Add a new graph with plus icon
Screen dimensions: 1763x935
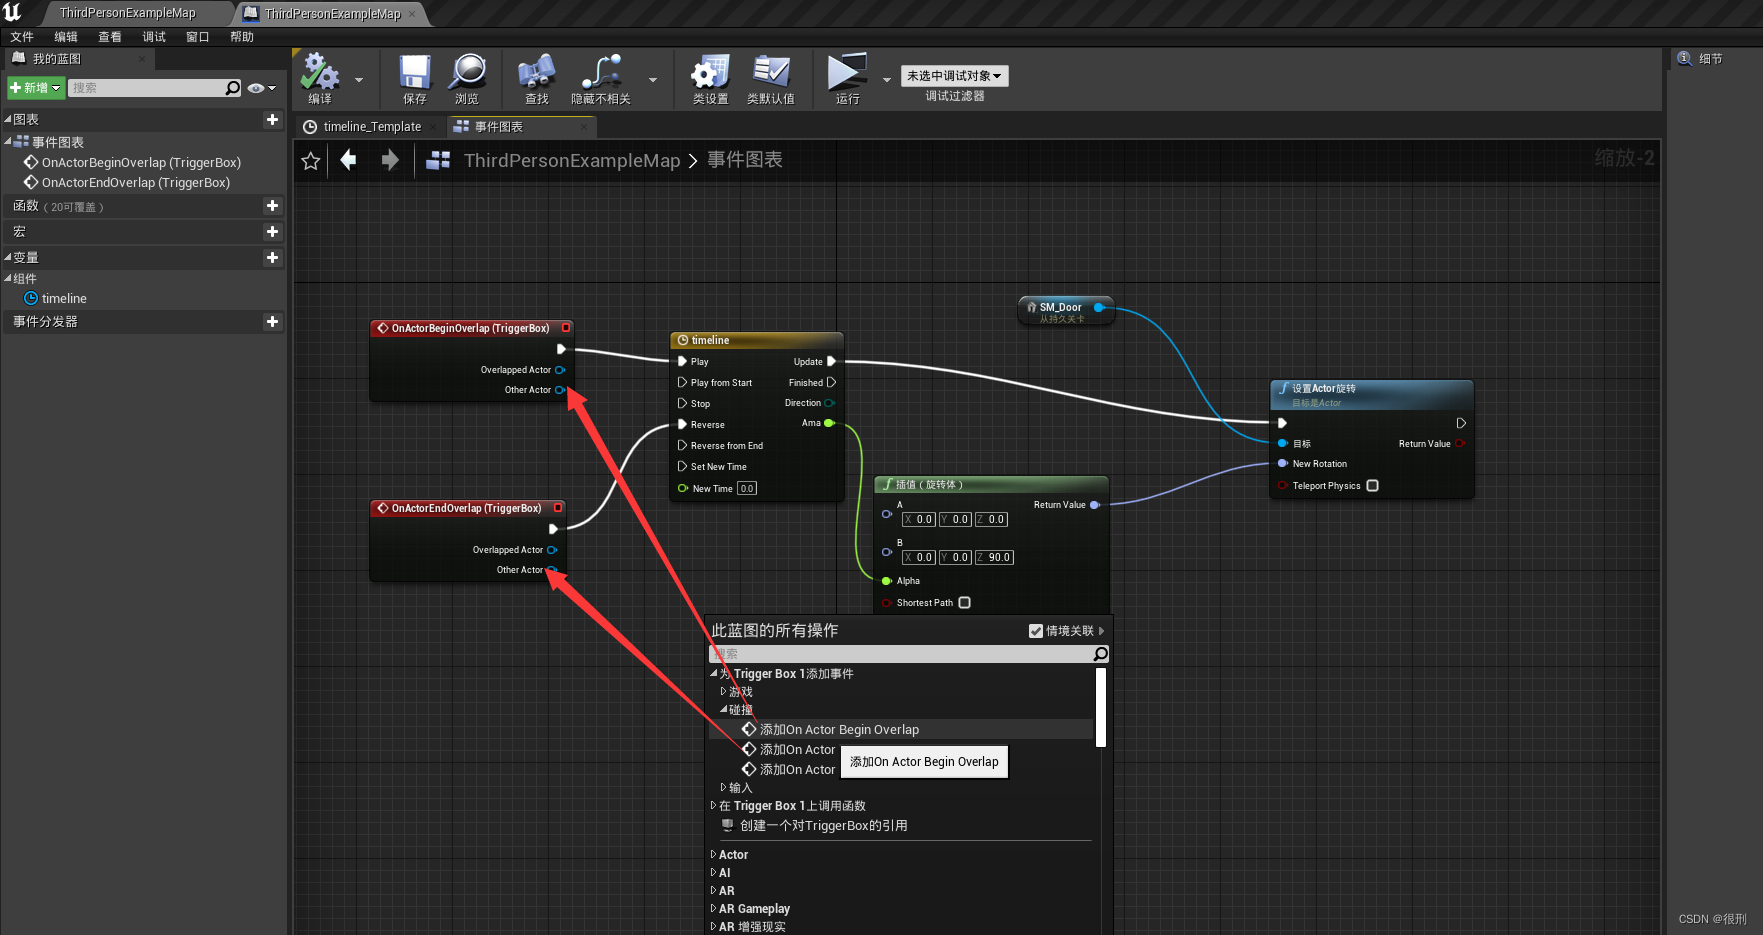pyautogui.click(x=272, y=119)
